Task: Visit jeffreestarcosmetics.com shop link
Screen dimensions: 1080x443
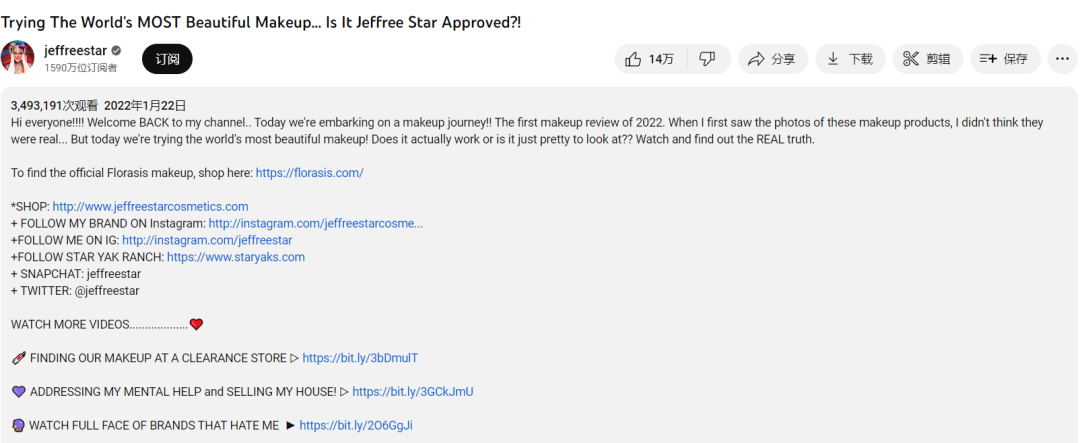Action: (150, 207)
